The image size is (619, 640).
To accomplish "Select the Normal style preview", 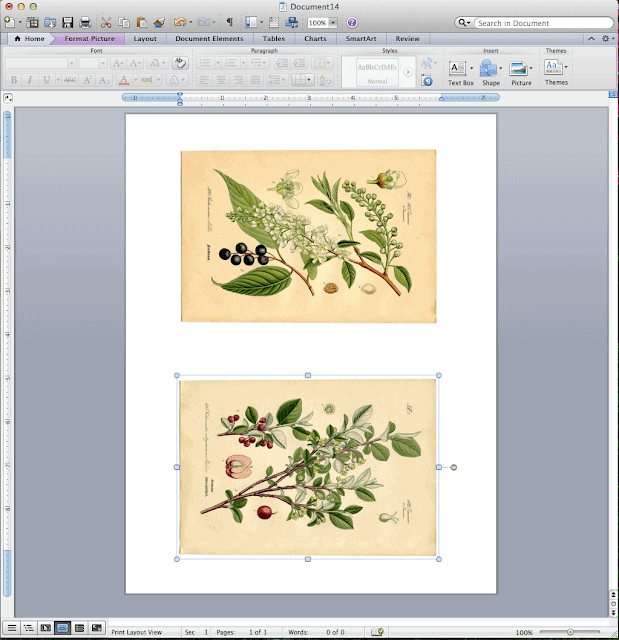I will point(377,72).
